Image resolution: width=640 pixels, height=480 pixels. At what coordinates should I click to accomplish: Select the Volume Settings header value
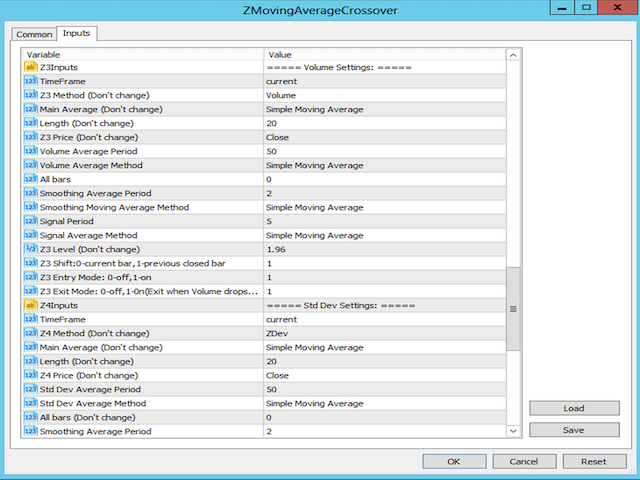tap(385, 67)
